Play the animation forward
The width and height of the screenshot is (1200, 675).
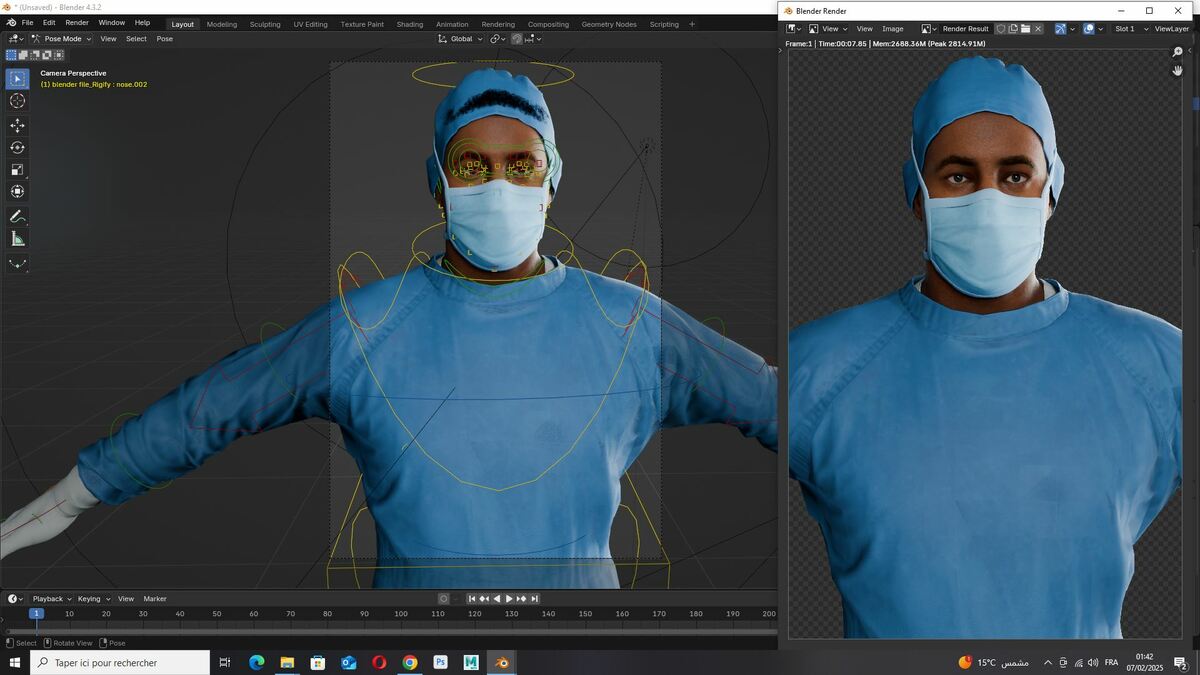point(509,599)
